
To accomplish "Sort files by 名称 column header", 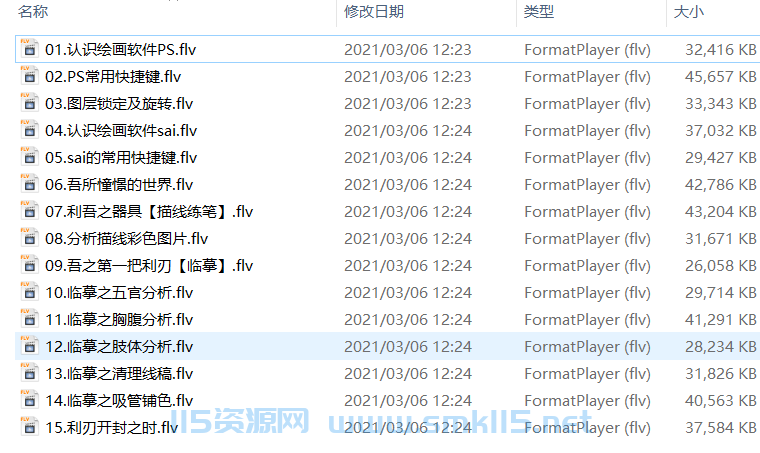I will tap(33, 12).
